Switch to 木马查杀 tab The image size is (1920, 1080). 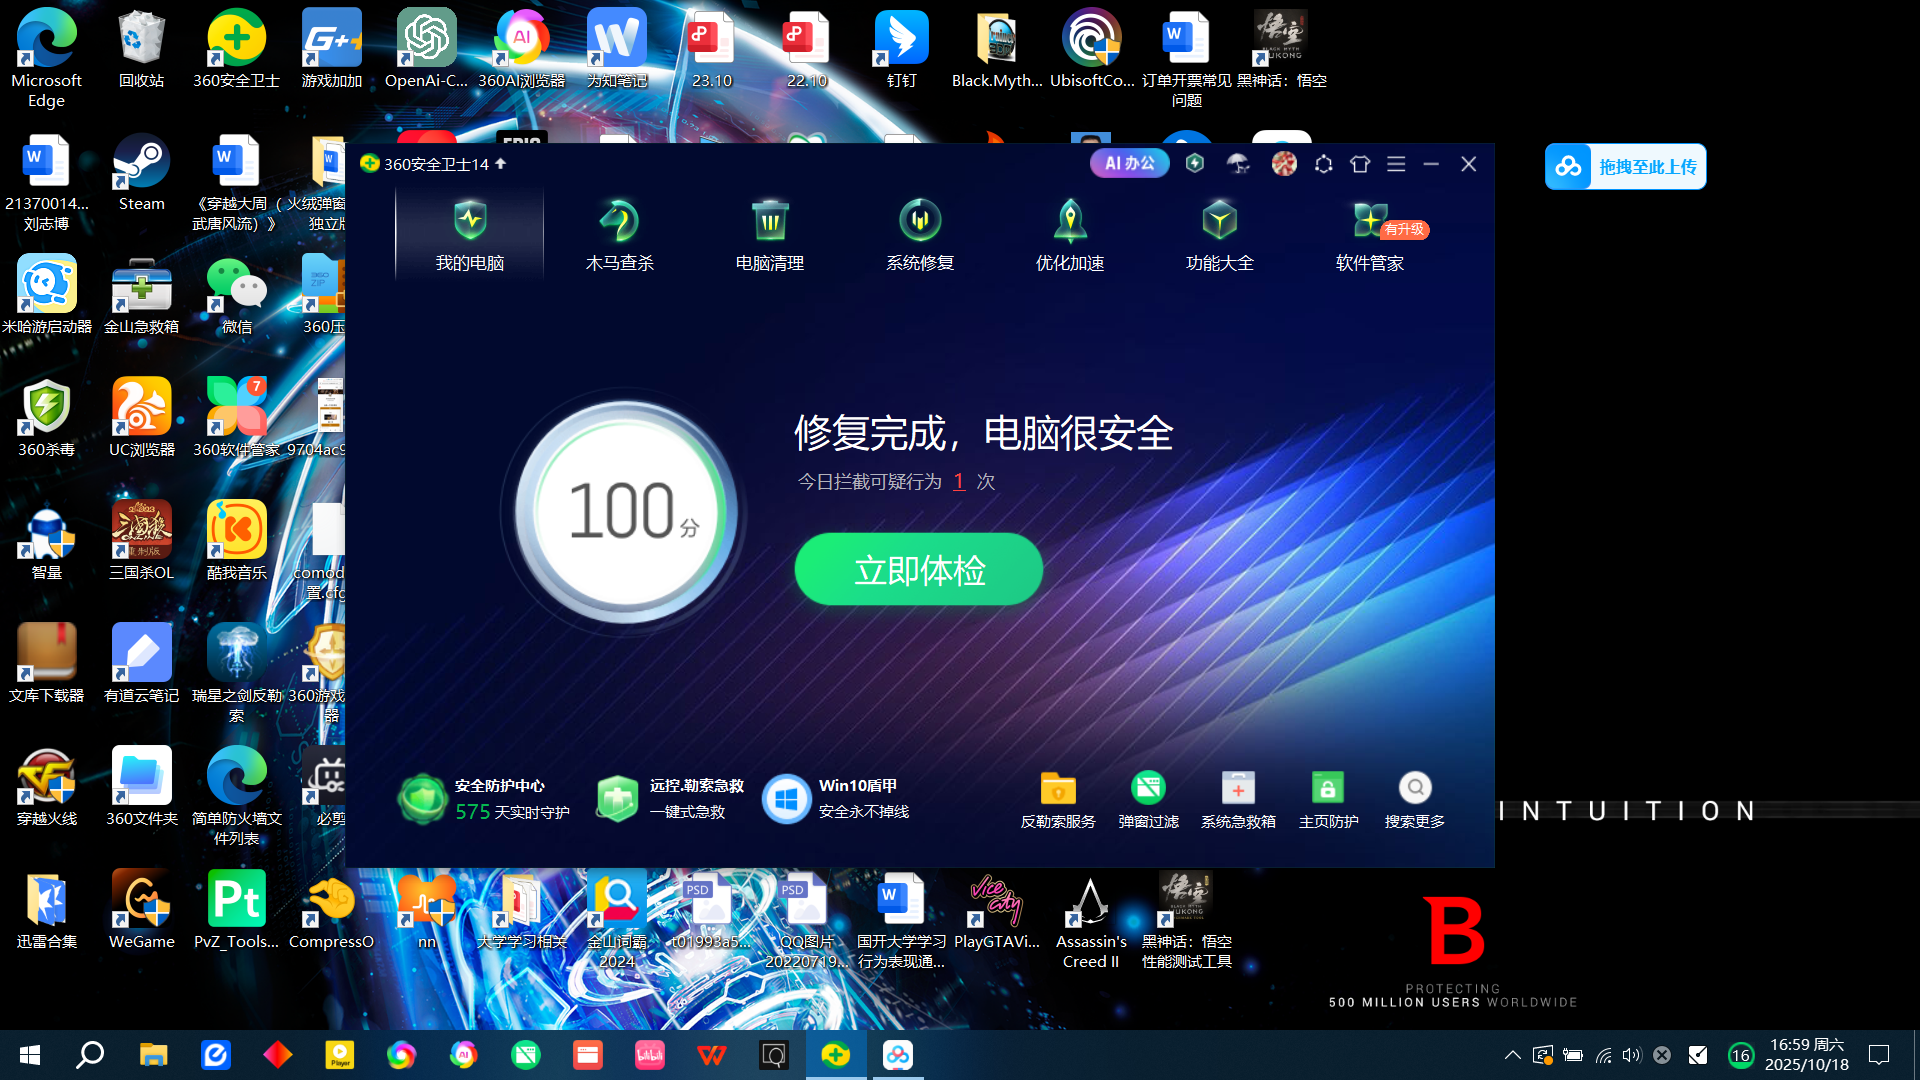pyautogui.click(x=619, y=236)
